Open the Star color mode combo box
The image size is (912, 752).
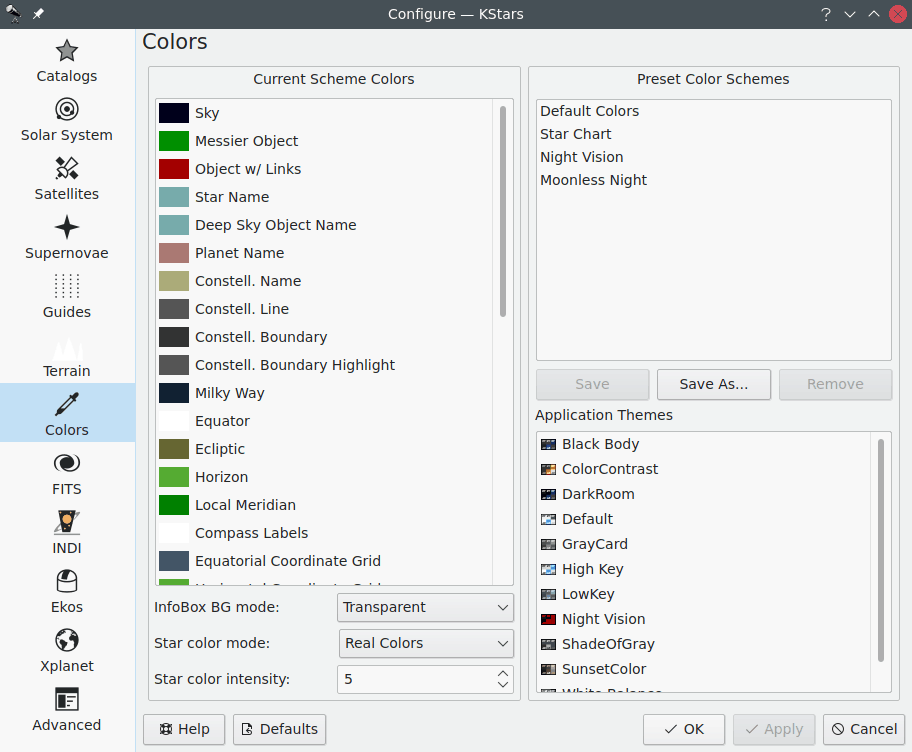click(x=425, y=643)
